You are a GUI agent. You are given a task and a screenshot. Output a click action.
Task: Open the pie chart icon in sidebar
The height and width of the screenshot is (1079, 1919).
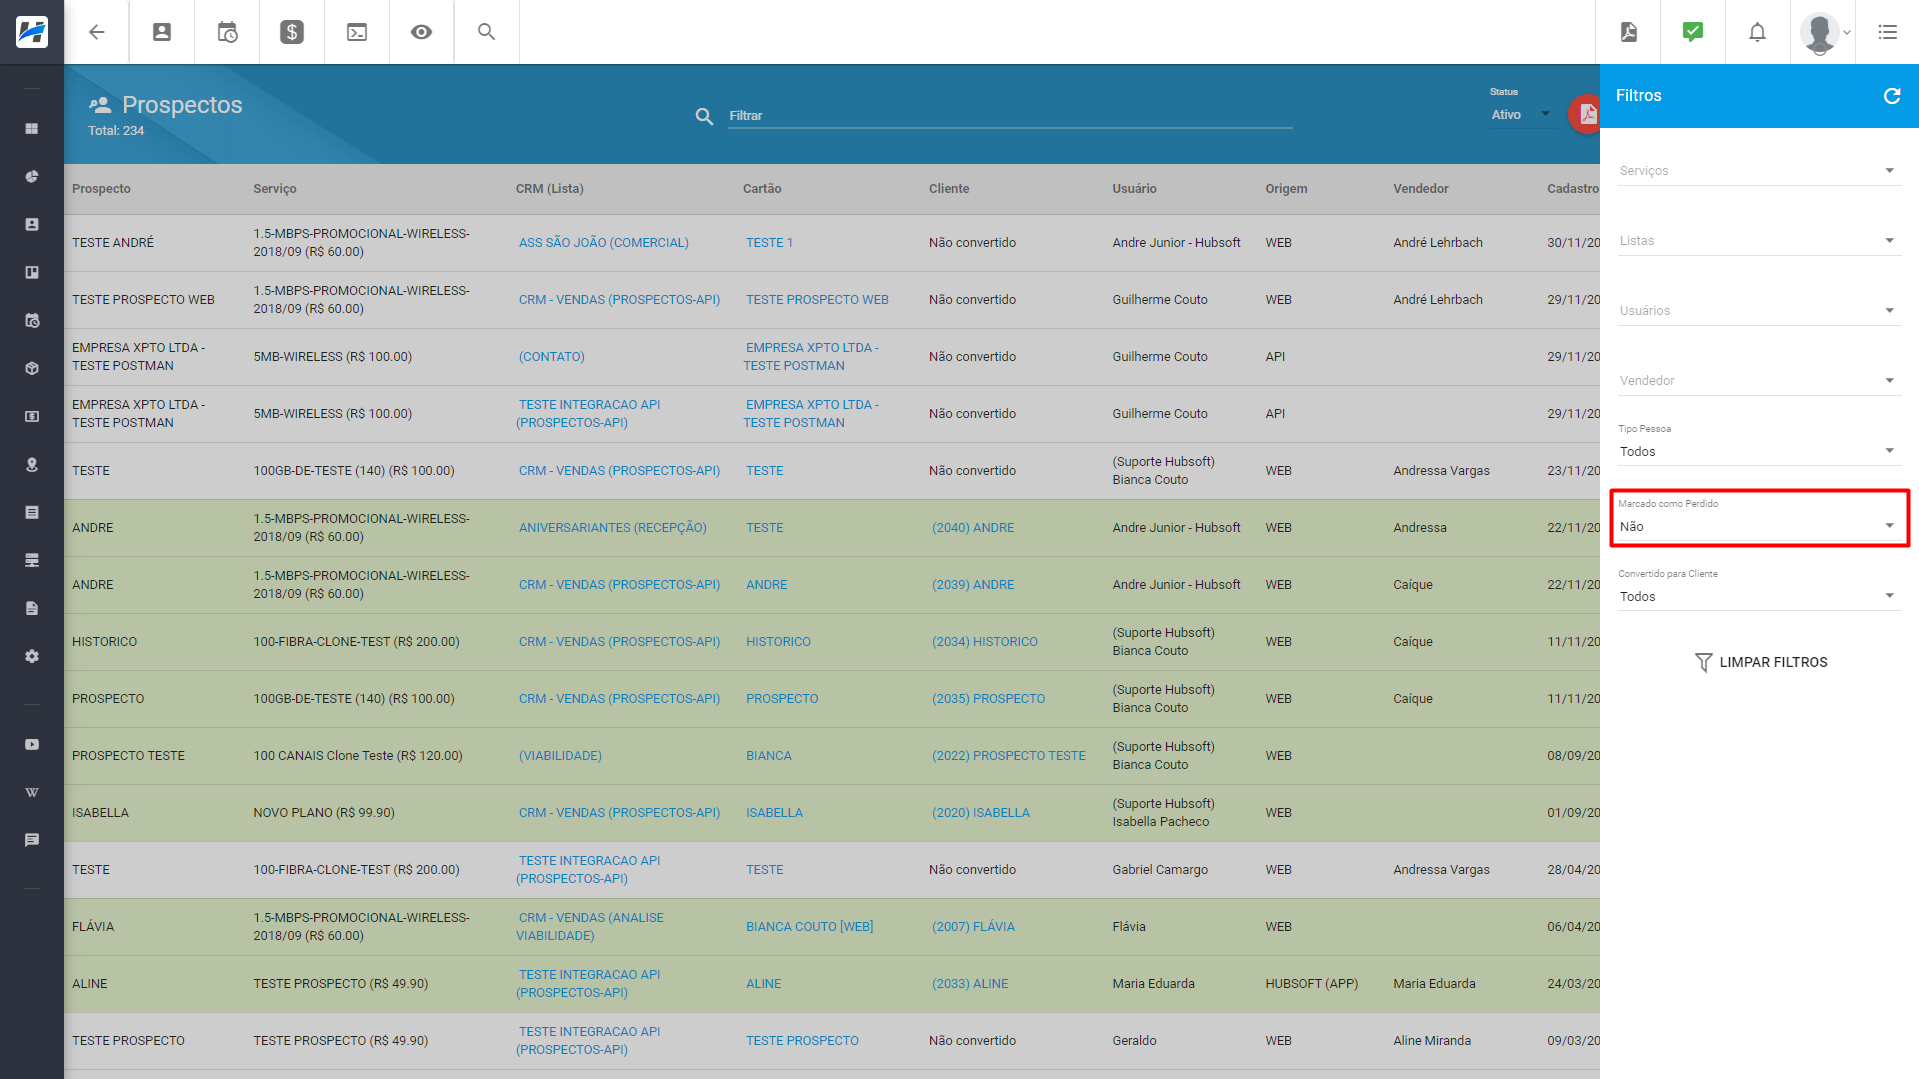coord(32,176)
